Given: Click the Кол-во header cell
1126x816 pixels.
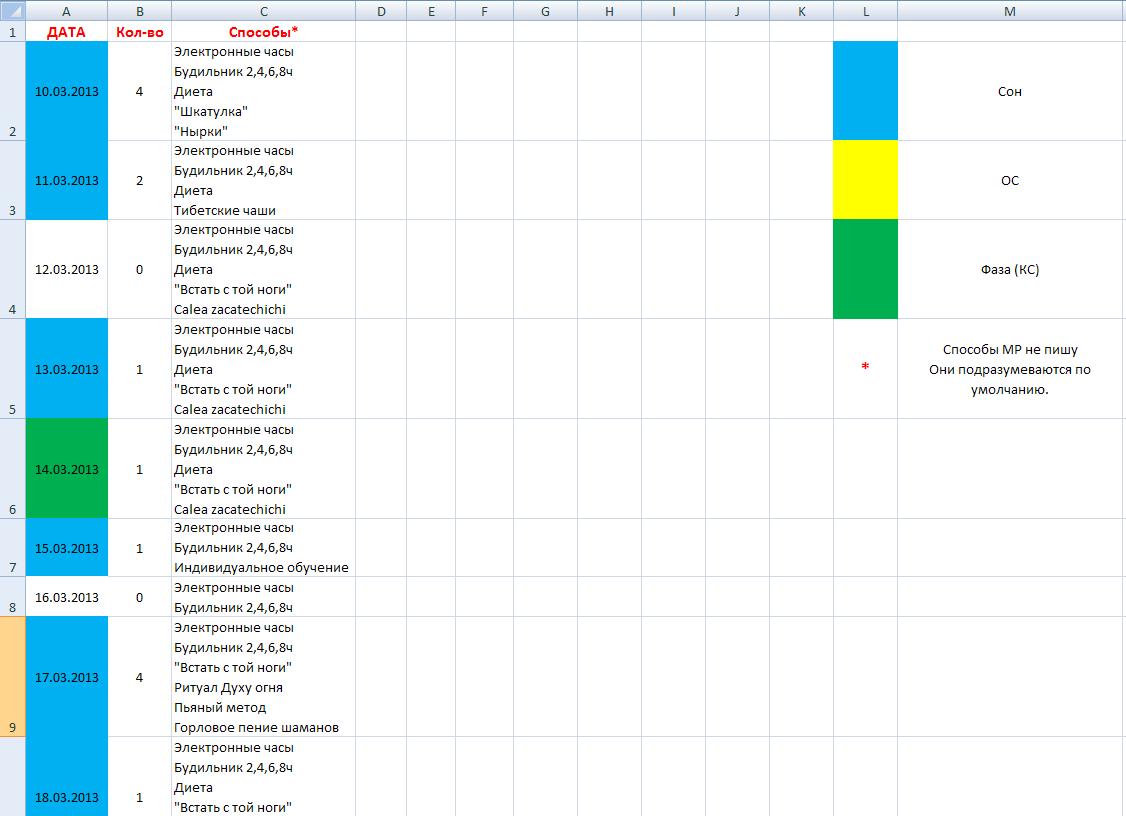Looking at the screenshot, I should (139, 31).
